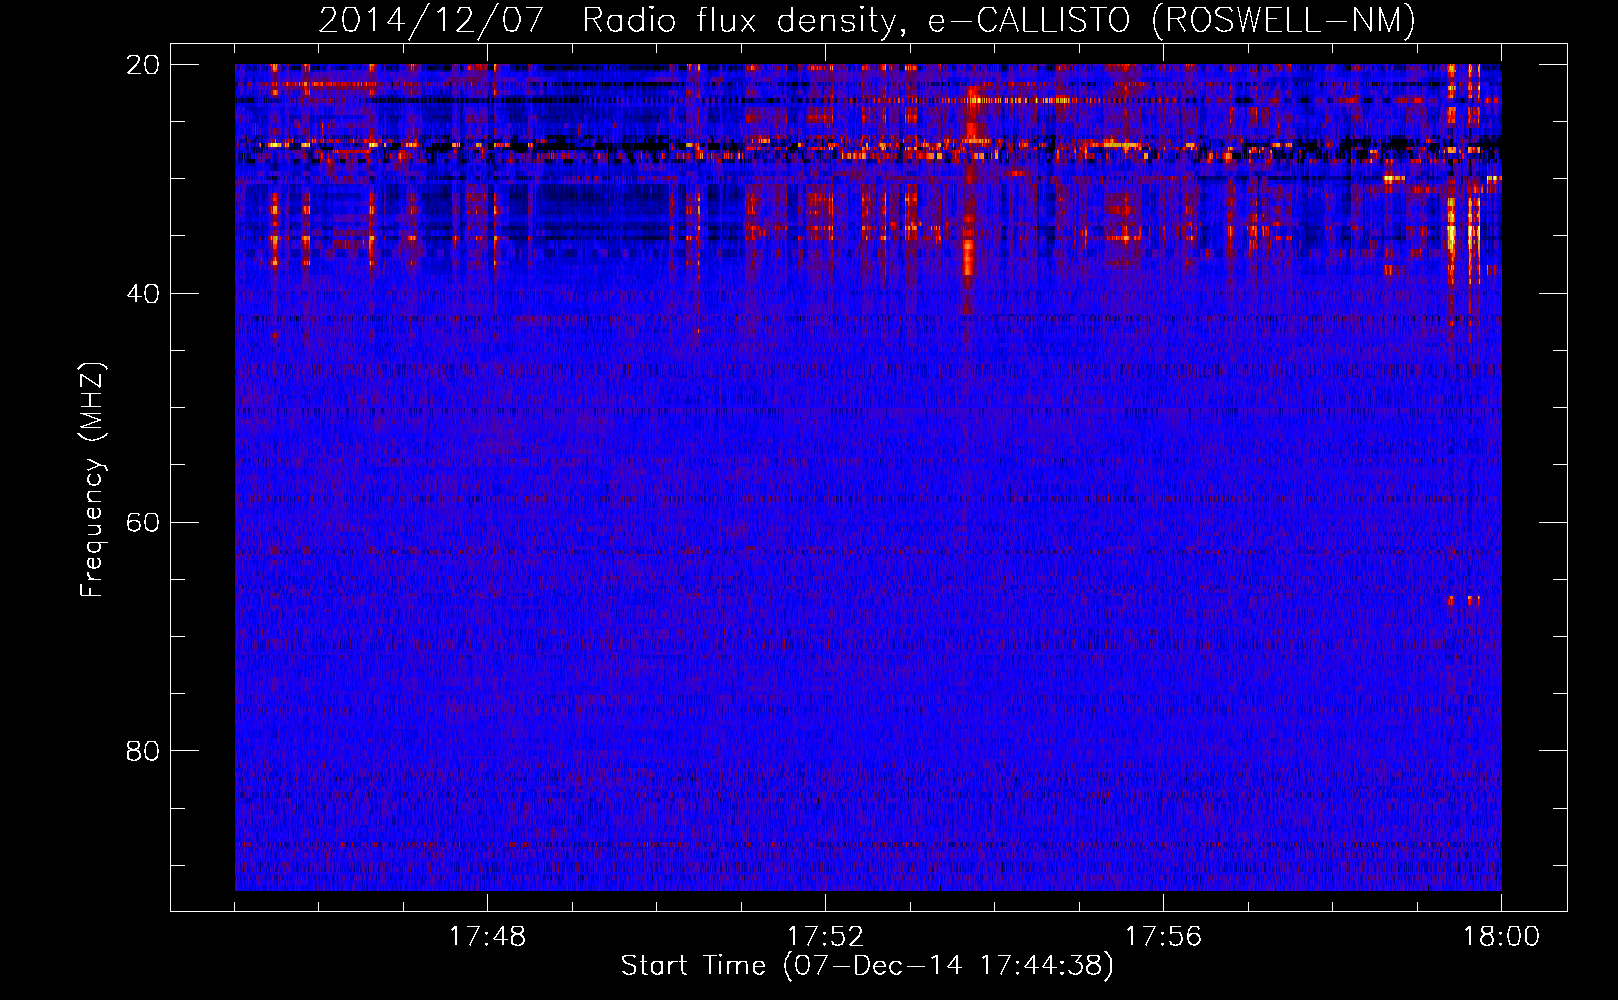Image resolution: width=1618 pixels, height=1000 pixels.
Task: Click the 17:52 time tick label
Action: tap(825, 937)
